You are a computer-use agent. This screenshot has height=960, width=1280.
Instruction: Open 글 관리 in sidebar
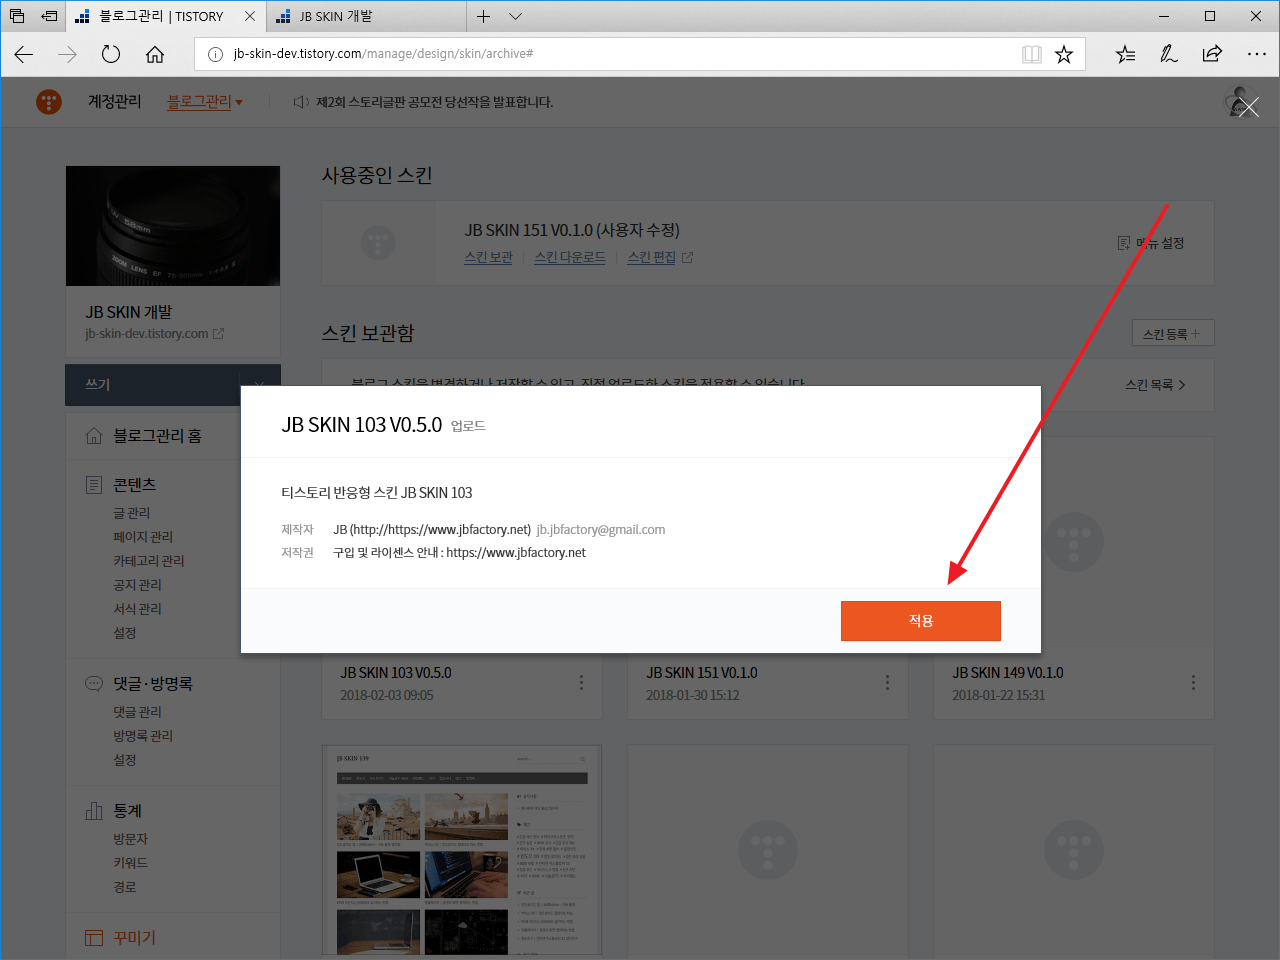tap(131, 513)
